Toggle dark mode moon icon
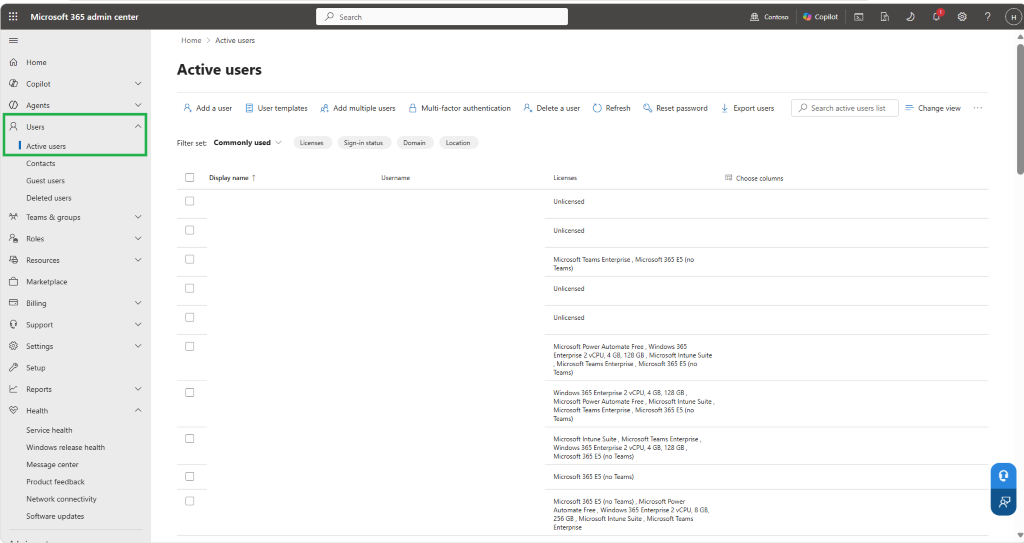 click(x=910, y=17)
